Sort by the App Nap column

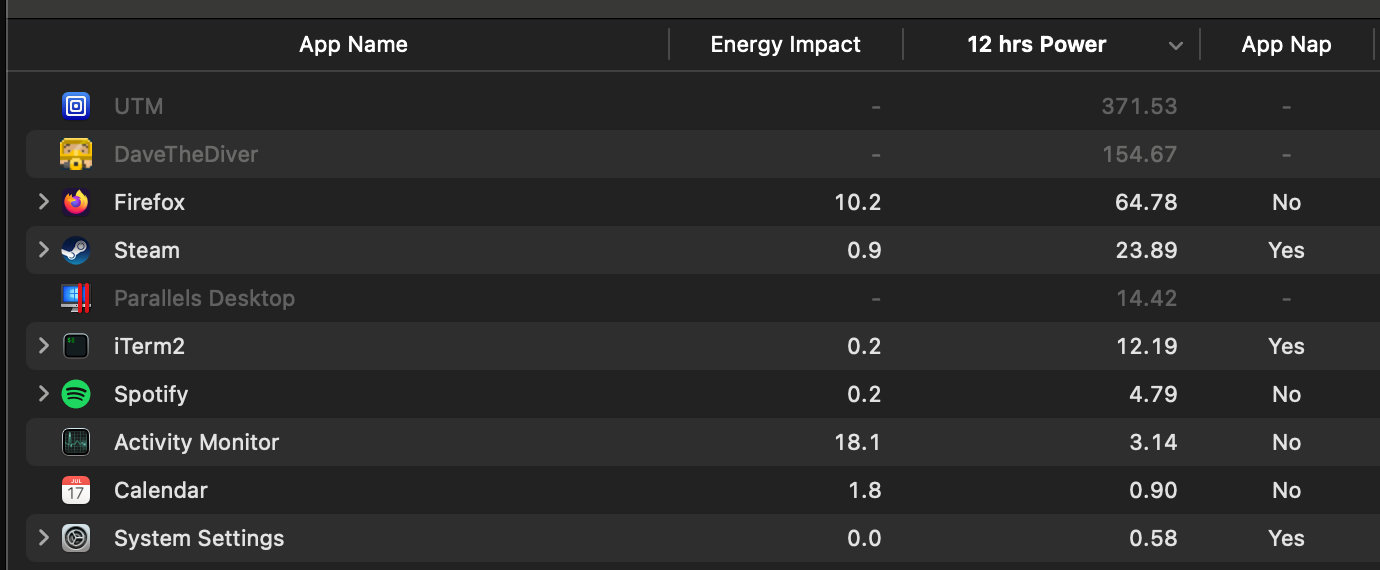1286,44
